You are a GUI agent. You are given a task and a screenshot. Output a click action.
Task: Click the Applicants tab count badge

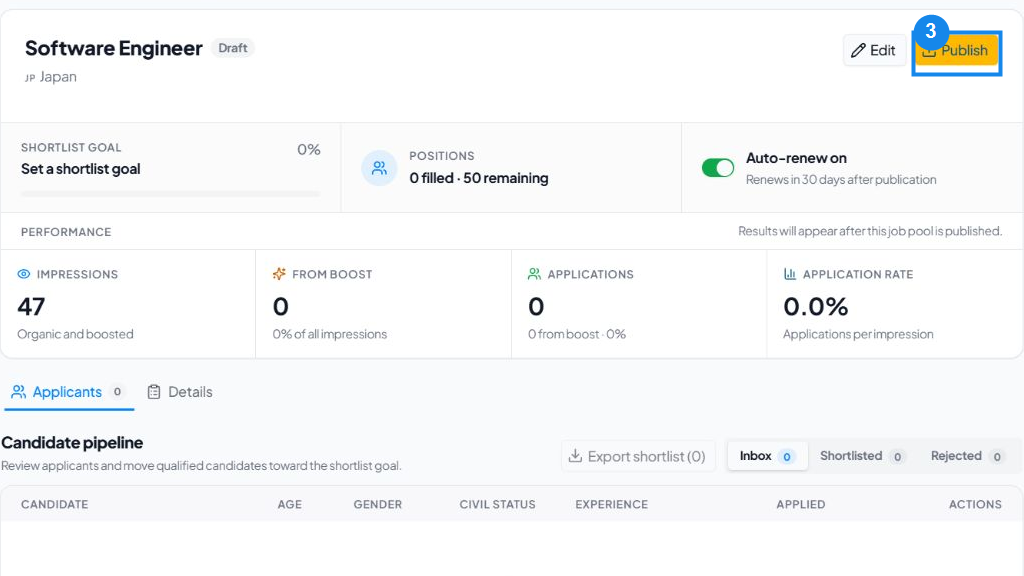(117, 392)
